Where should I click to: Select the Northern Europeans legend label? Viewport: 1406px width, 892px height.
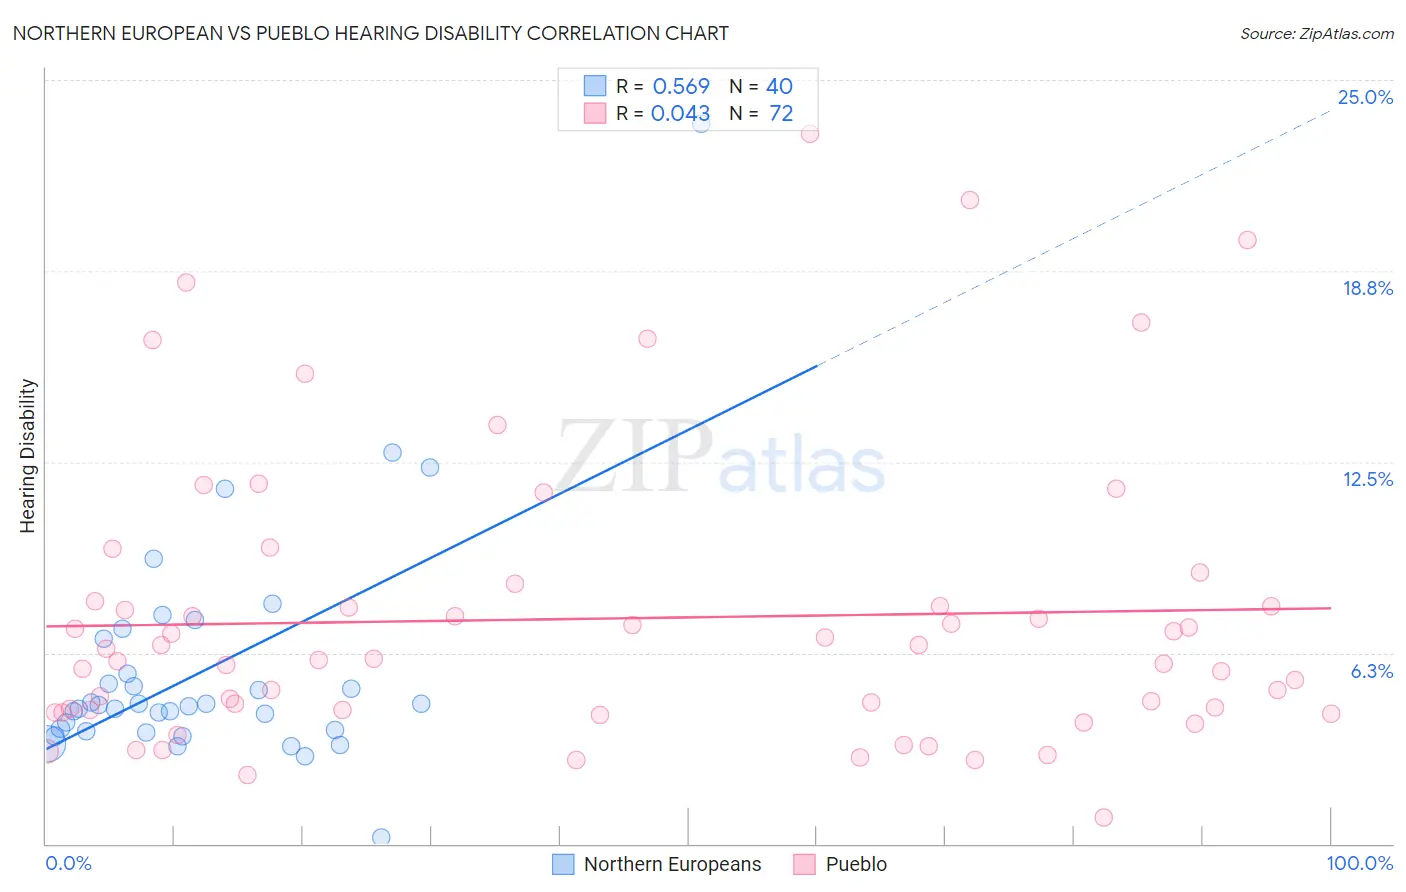pos(672,864)
